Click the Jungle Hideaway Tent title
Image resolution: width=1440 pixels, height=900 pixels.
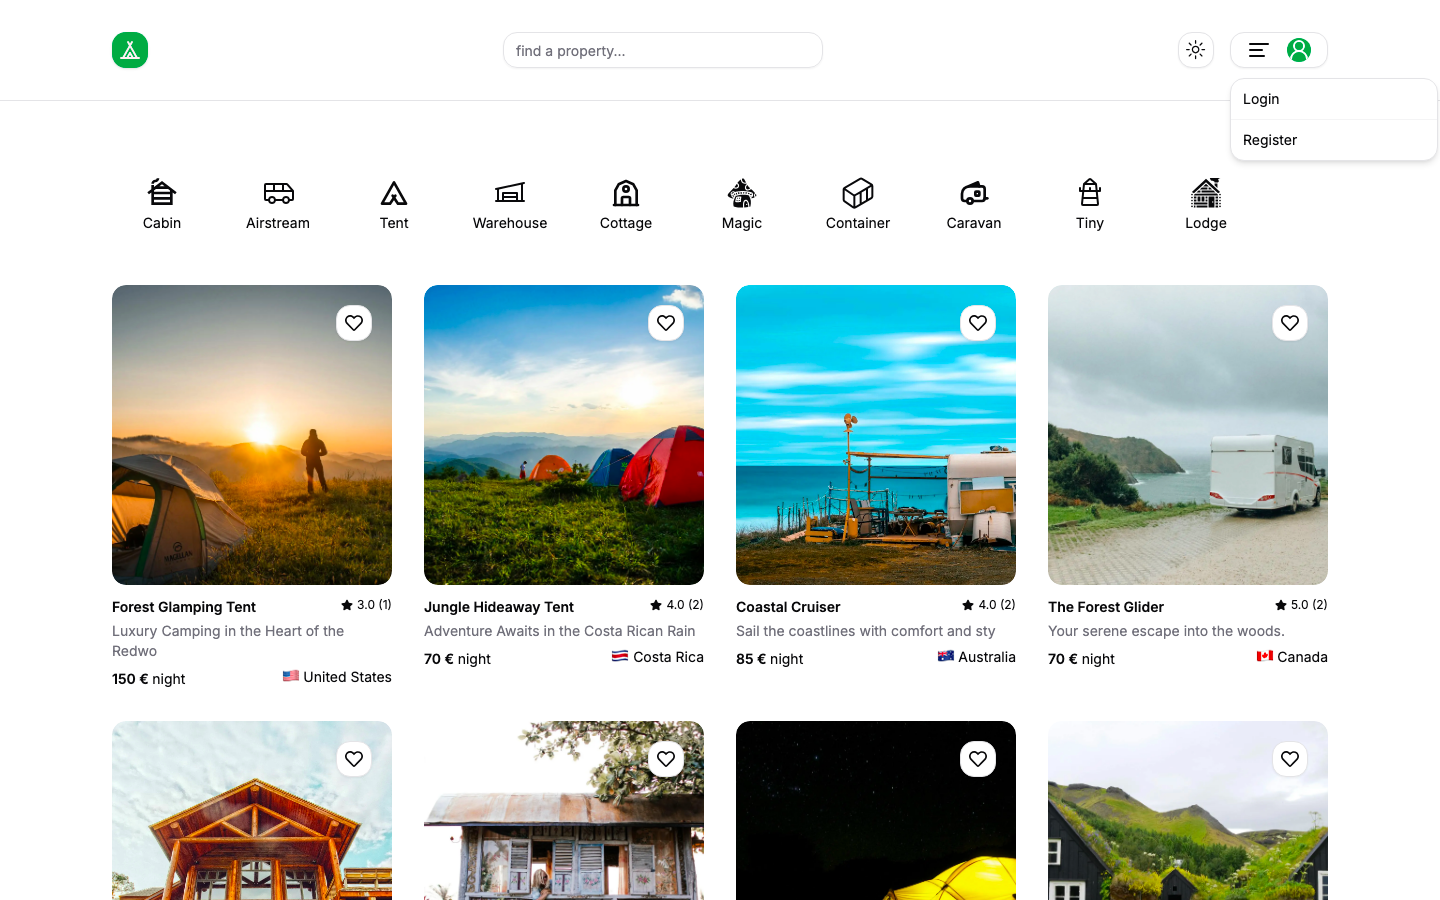tap(499, 607)
